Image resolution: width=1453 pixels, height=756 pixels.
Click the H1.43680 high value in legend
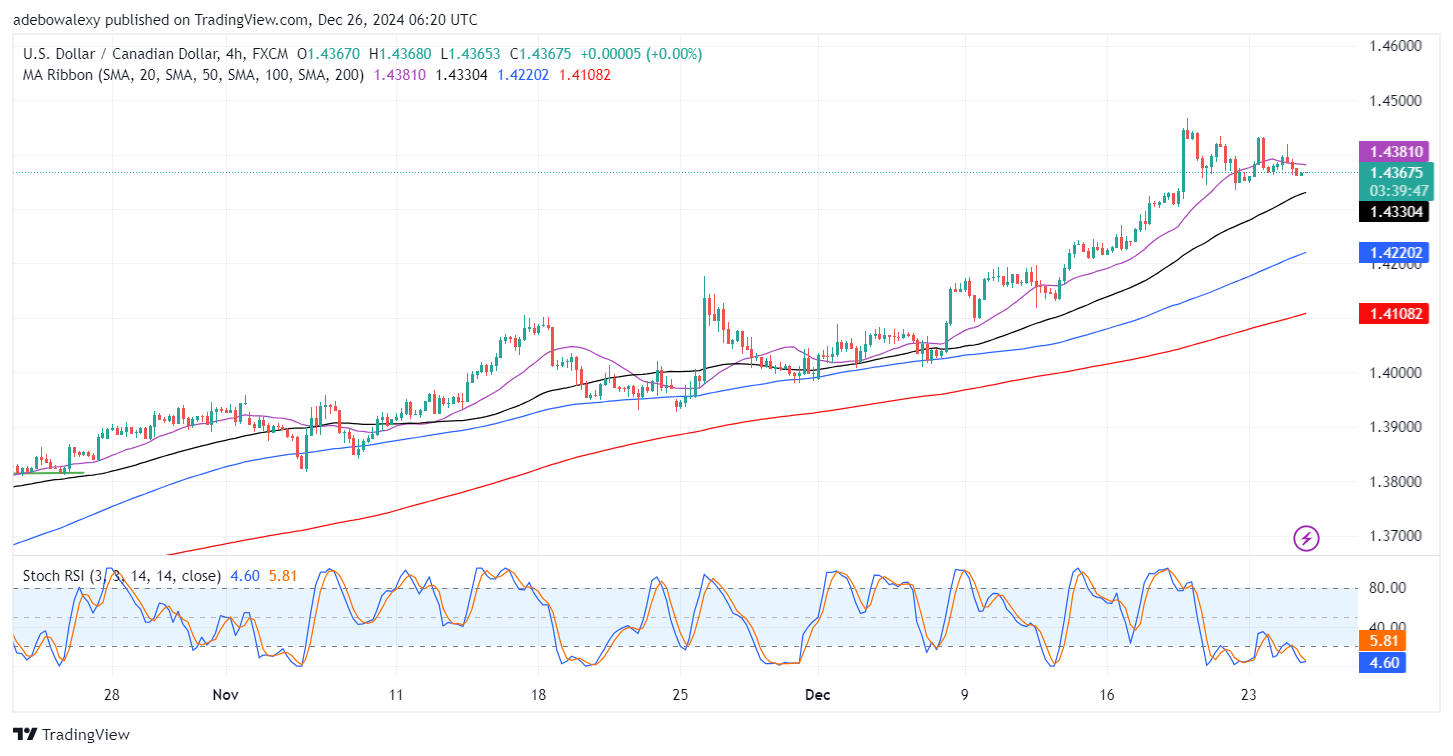click(x=401, y=54)
